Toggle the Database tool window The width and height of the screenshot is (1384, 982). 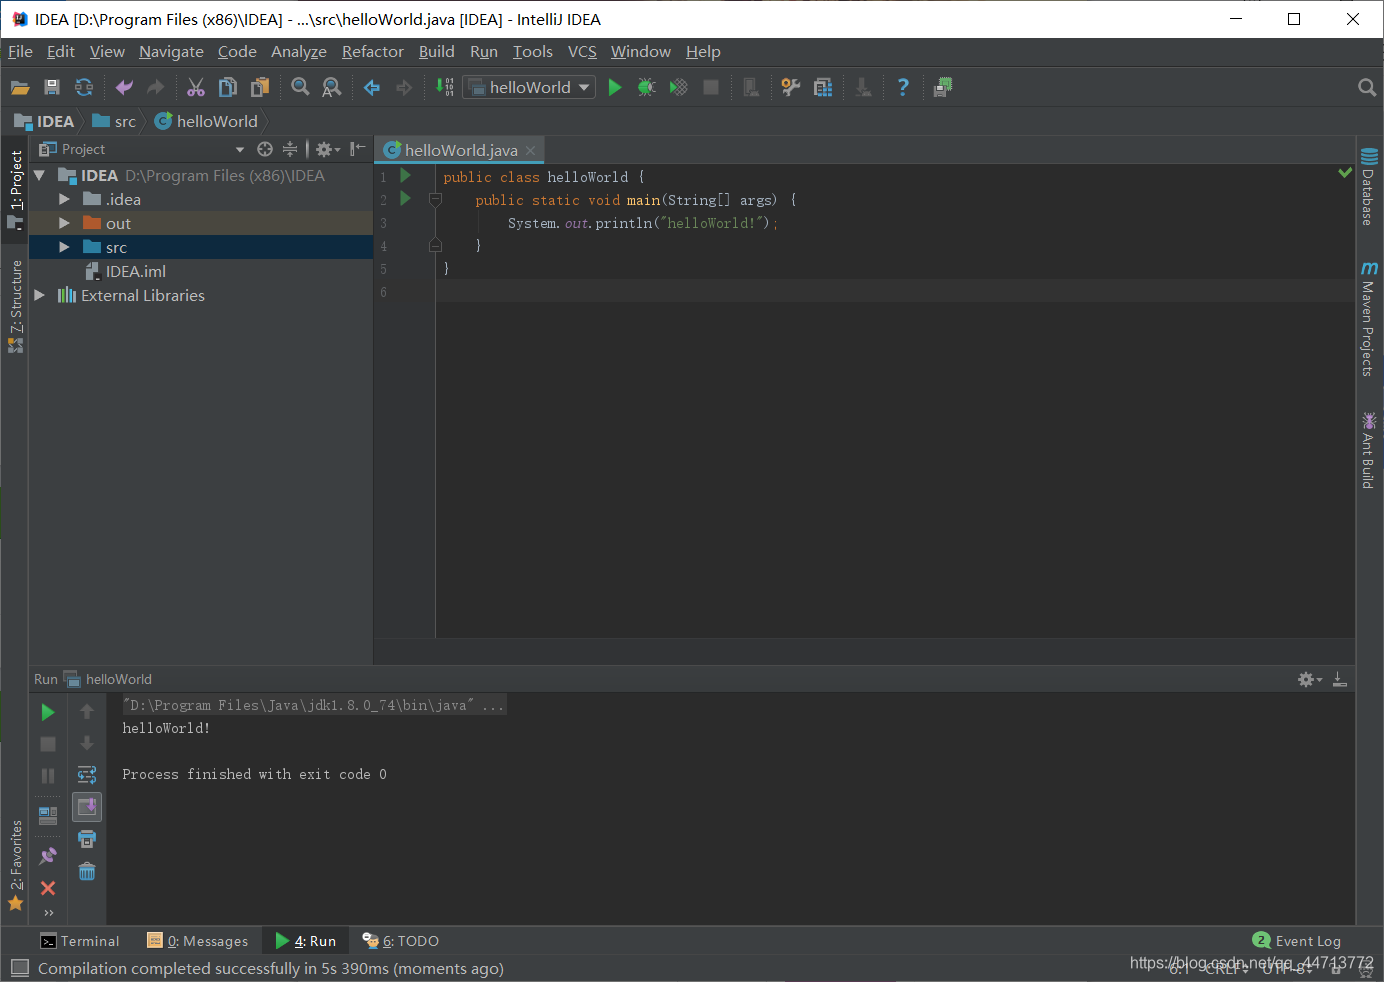1369,186
